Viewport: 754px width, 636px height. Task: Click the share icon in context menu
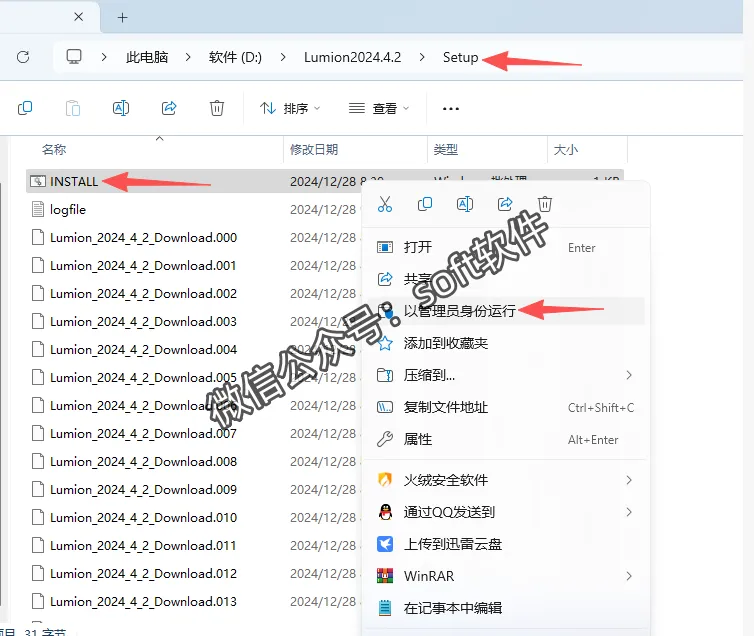coord(505,204)
